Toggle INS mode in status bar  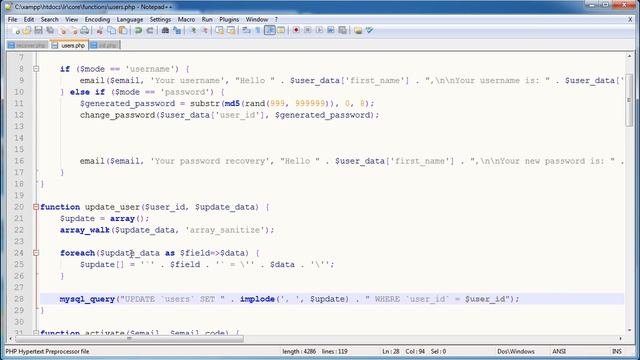click(616, 351)
